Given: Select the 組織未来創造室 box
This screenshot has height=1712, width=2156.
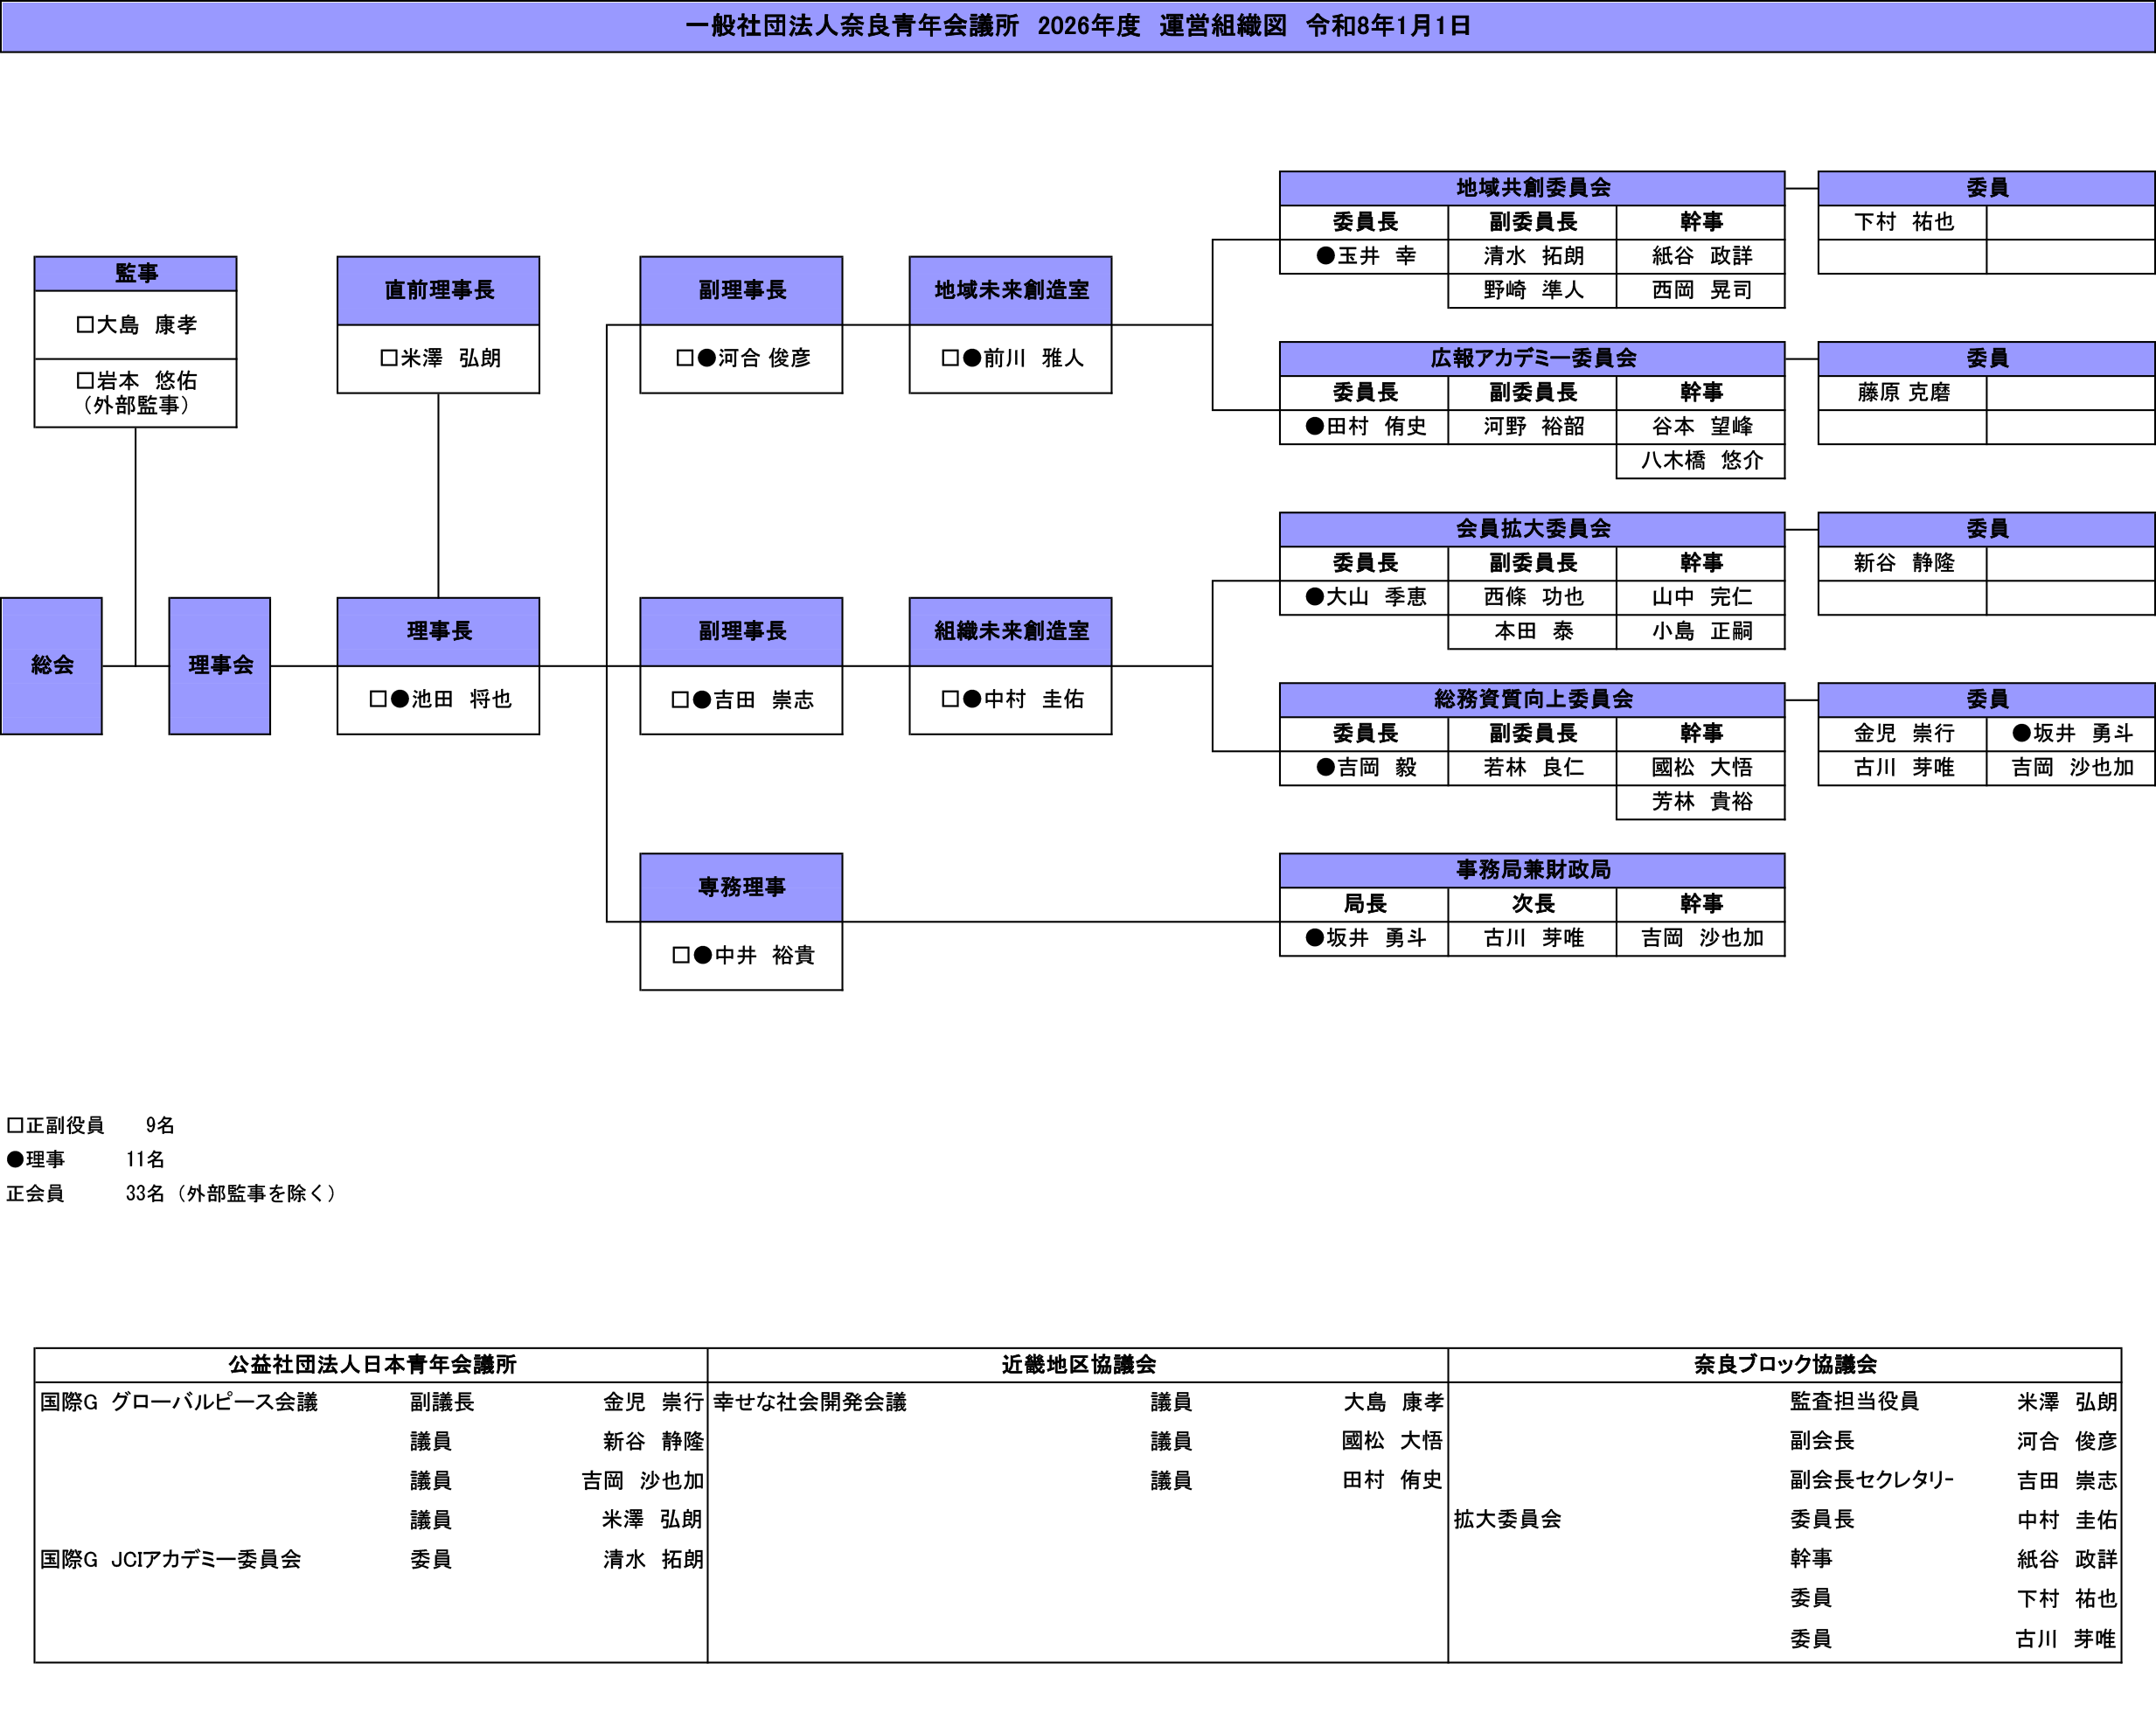Looking at the screenshot, I should coord(1010,631).
